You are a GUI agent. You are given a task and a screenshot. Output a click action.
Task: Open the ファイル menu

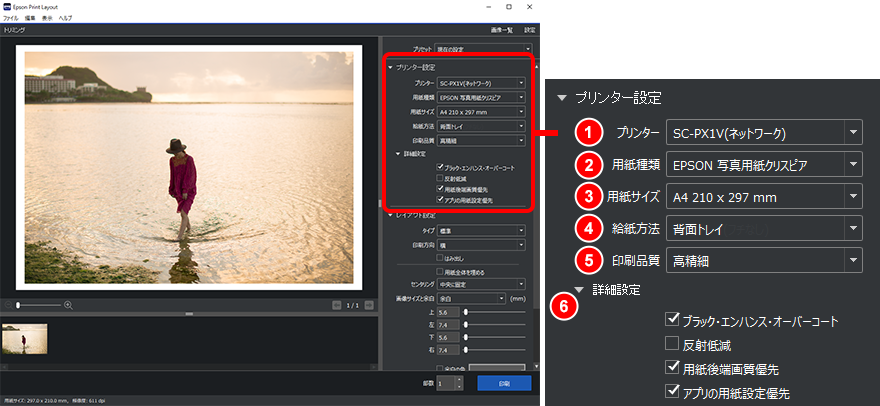(x=11, y=19)
